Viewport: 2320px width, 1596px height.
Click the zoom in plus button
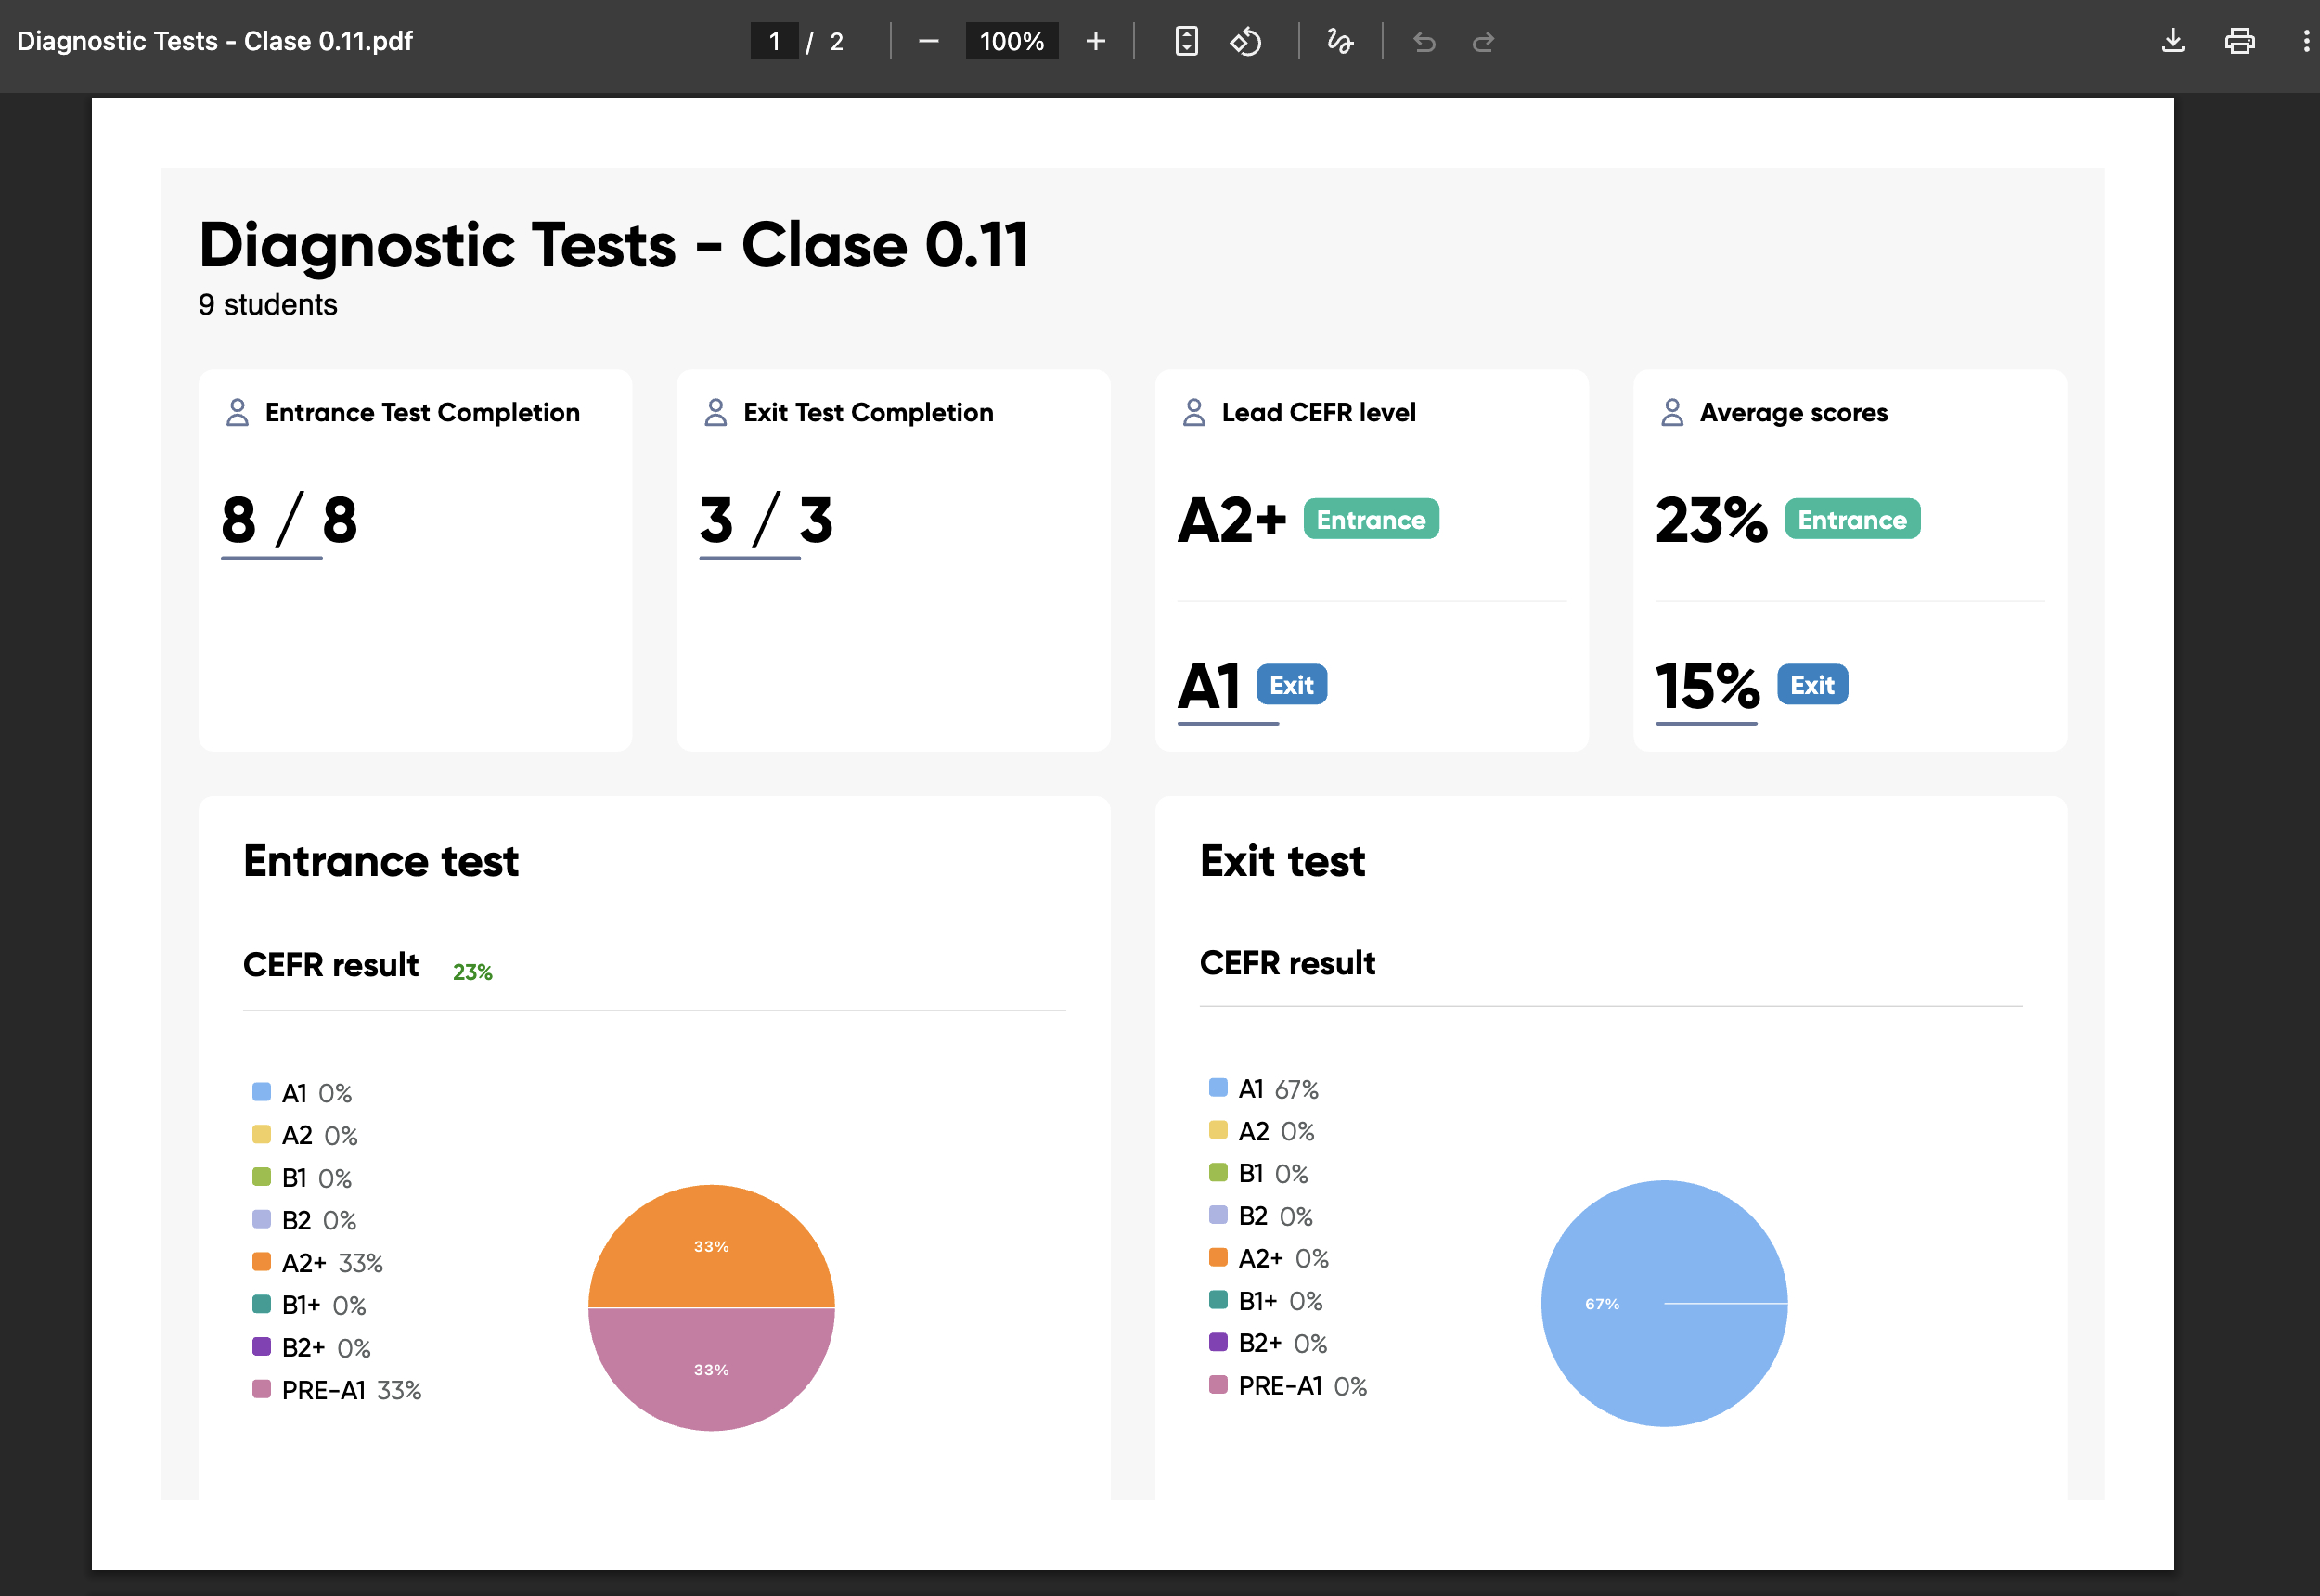click(x=1095, y=41)
